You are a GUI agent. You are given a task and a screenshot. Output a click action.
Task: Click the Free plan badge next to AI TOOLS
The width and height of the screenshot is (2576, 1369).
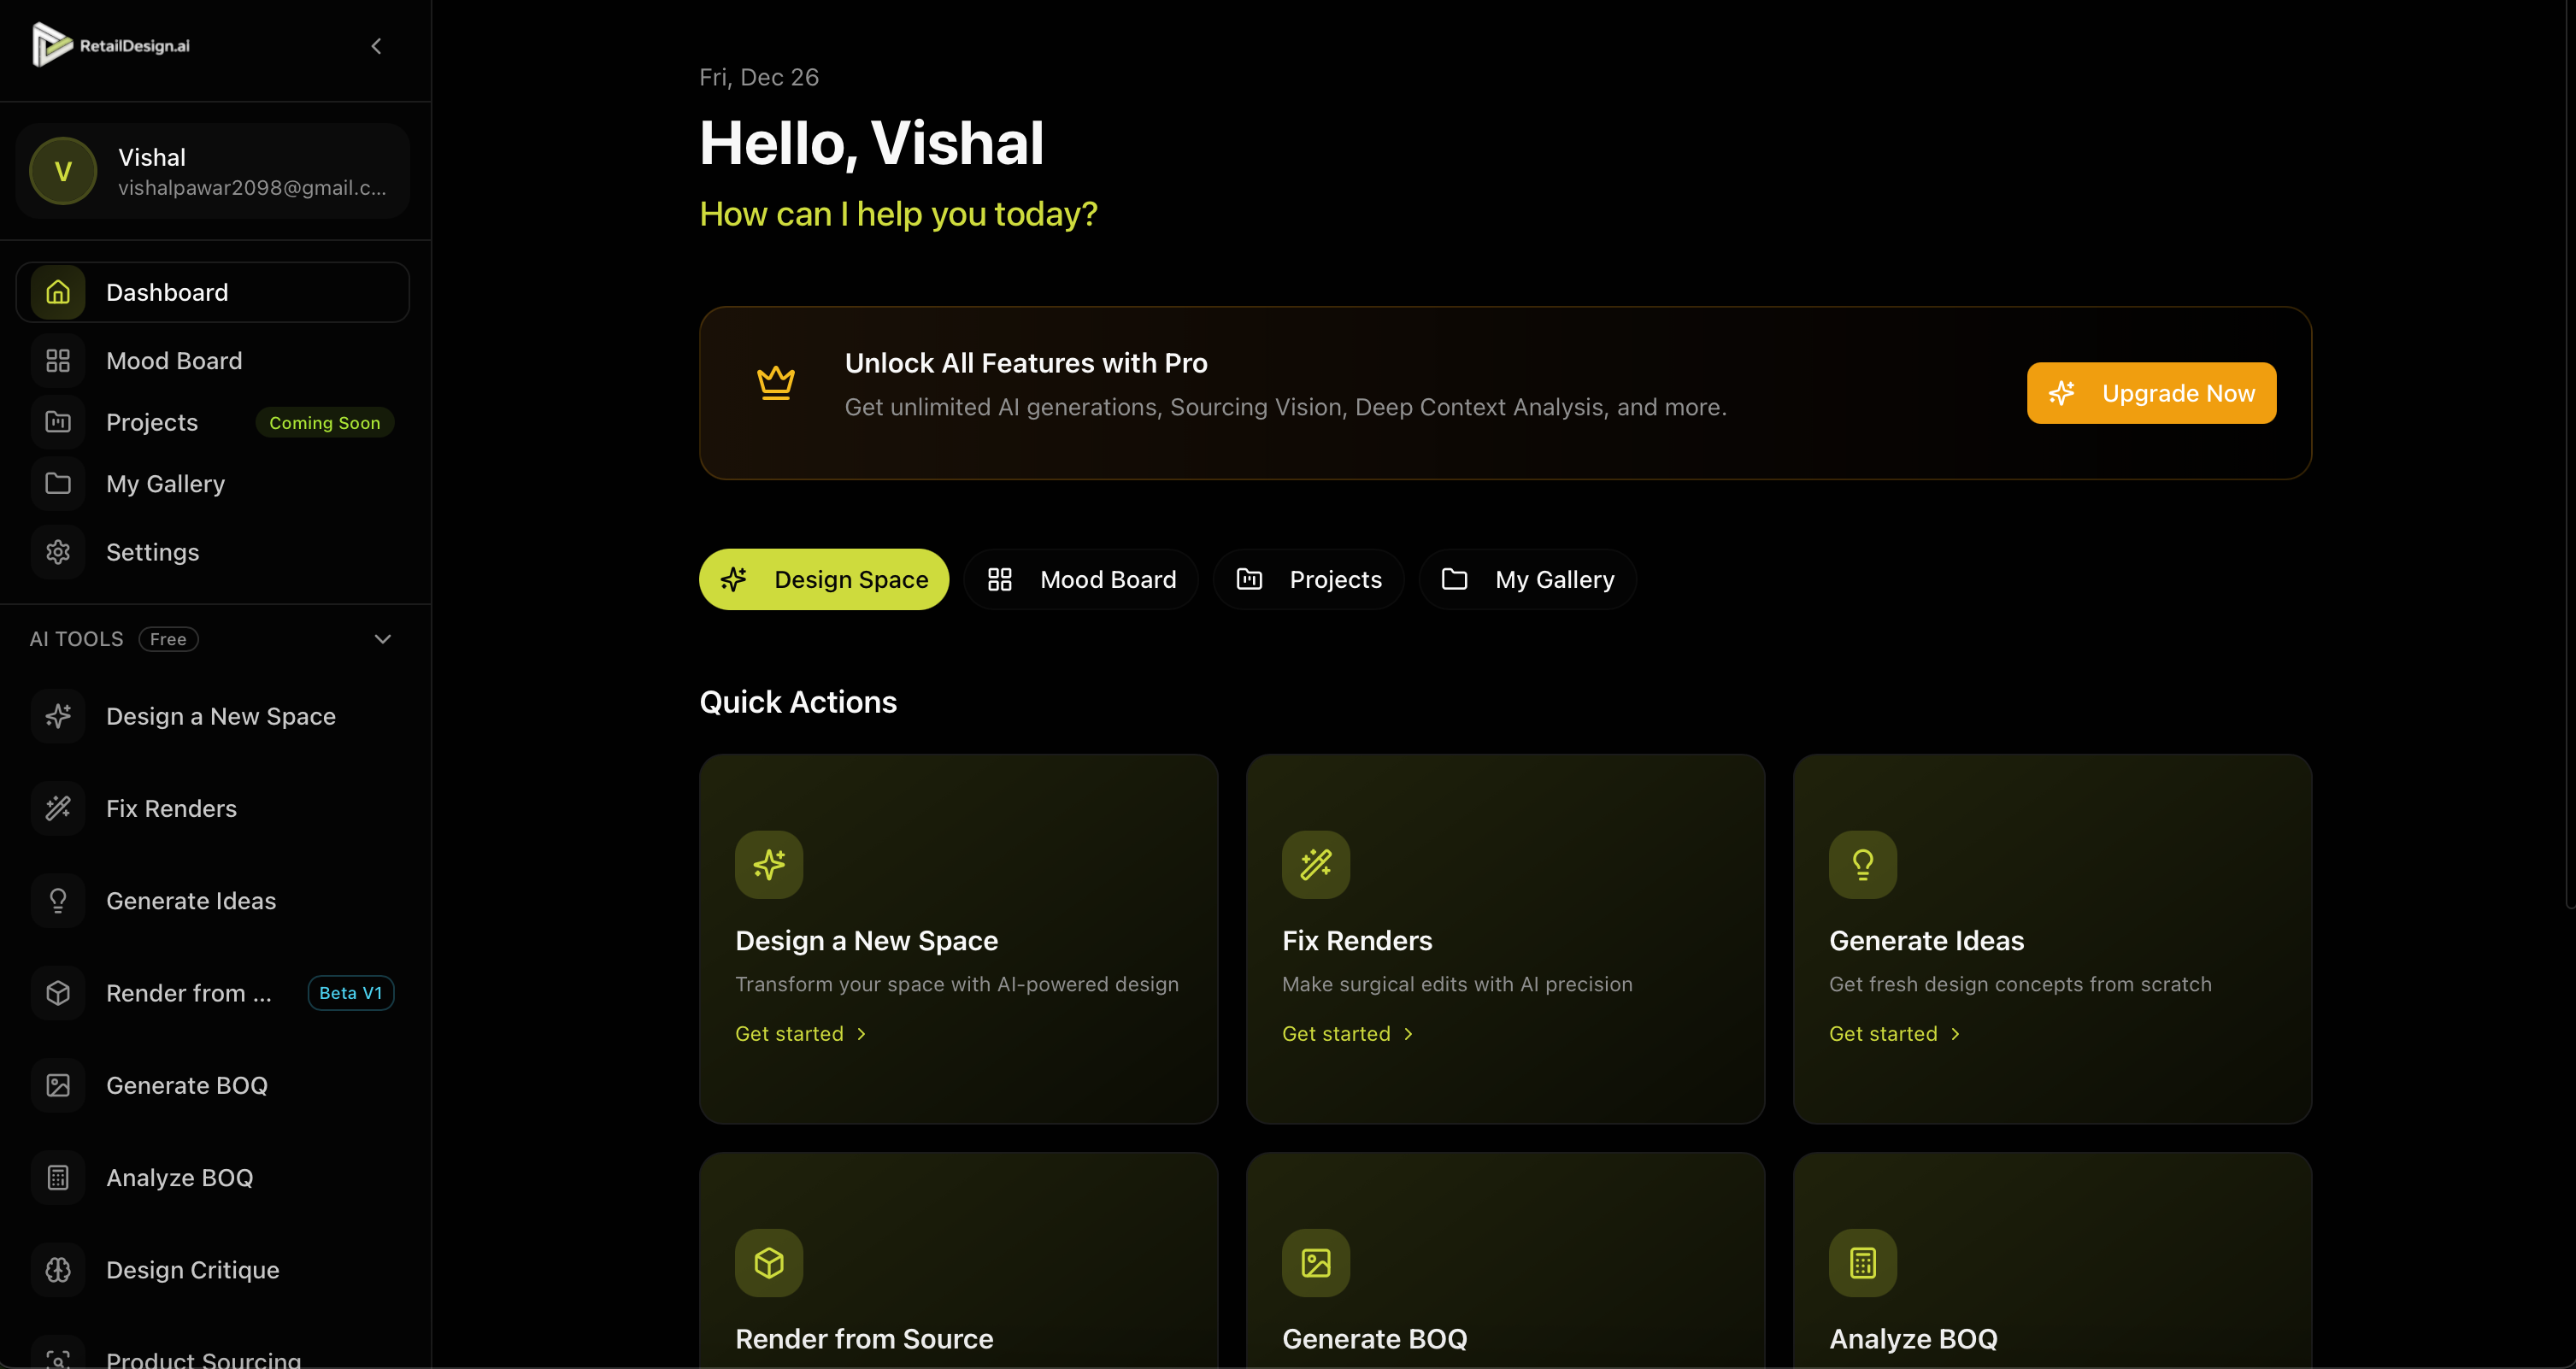[x=168, y=638]
